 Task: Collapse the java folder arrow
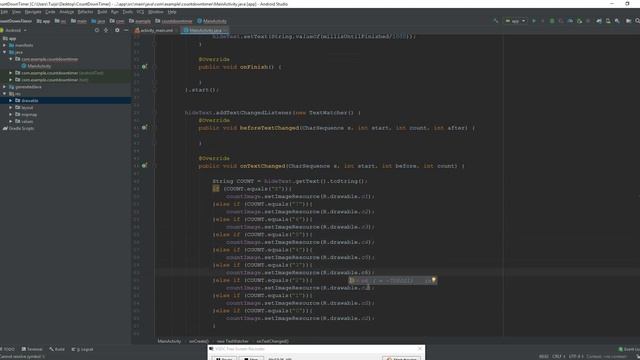point(4,52)
